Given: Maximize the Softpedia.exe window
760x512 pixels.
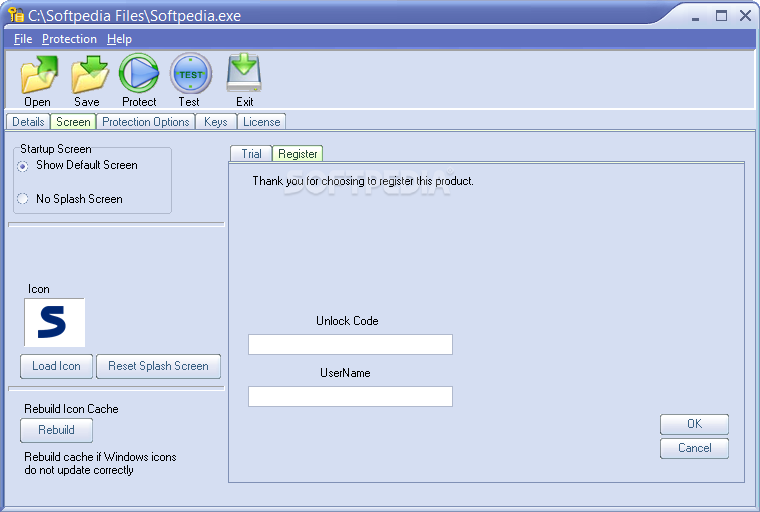Looking at the screenshot, I should coord(721,16).
